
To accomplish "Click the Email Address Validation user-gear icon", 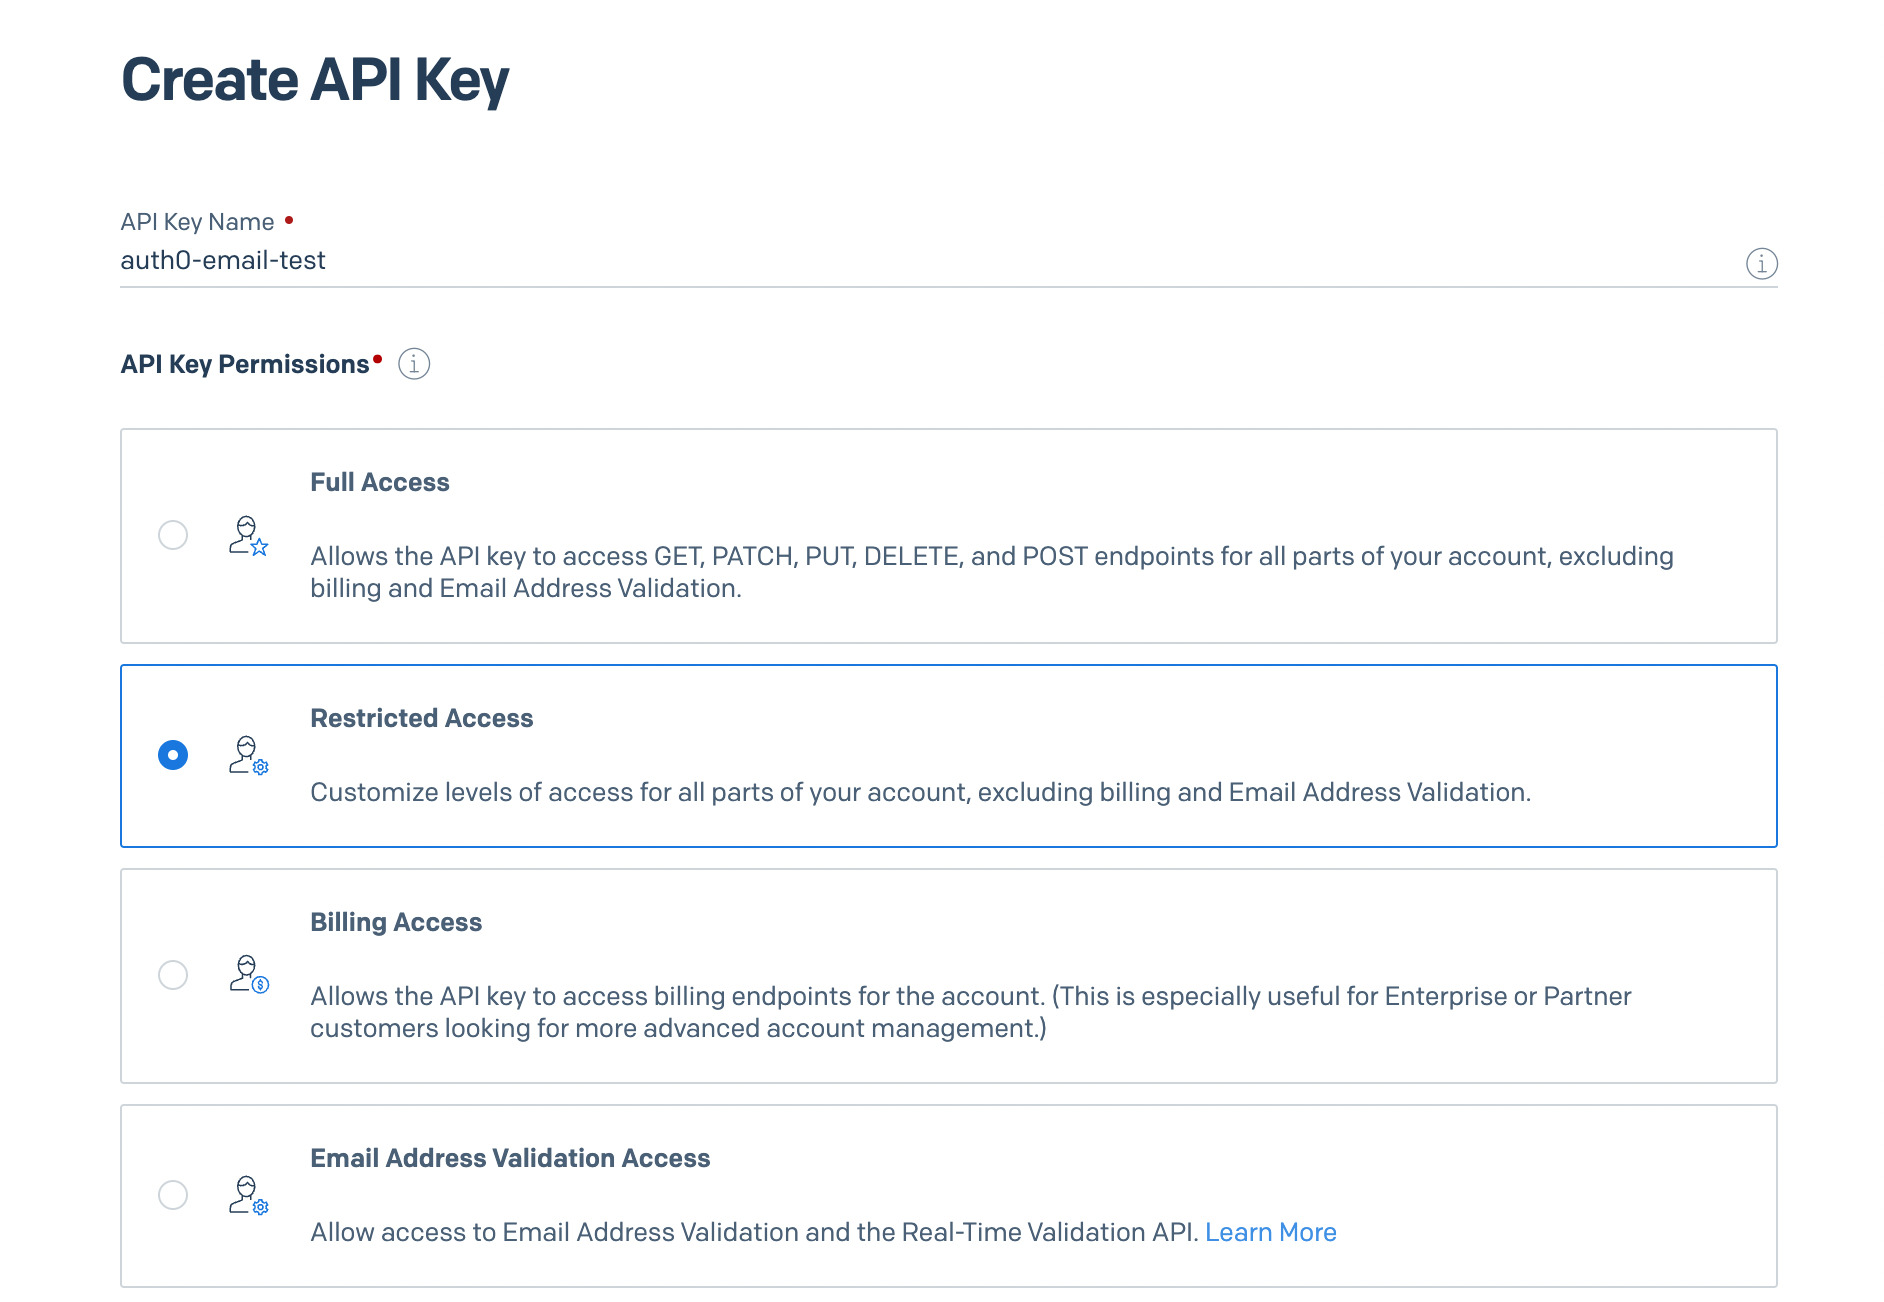I will click(x=247, y=1195).
